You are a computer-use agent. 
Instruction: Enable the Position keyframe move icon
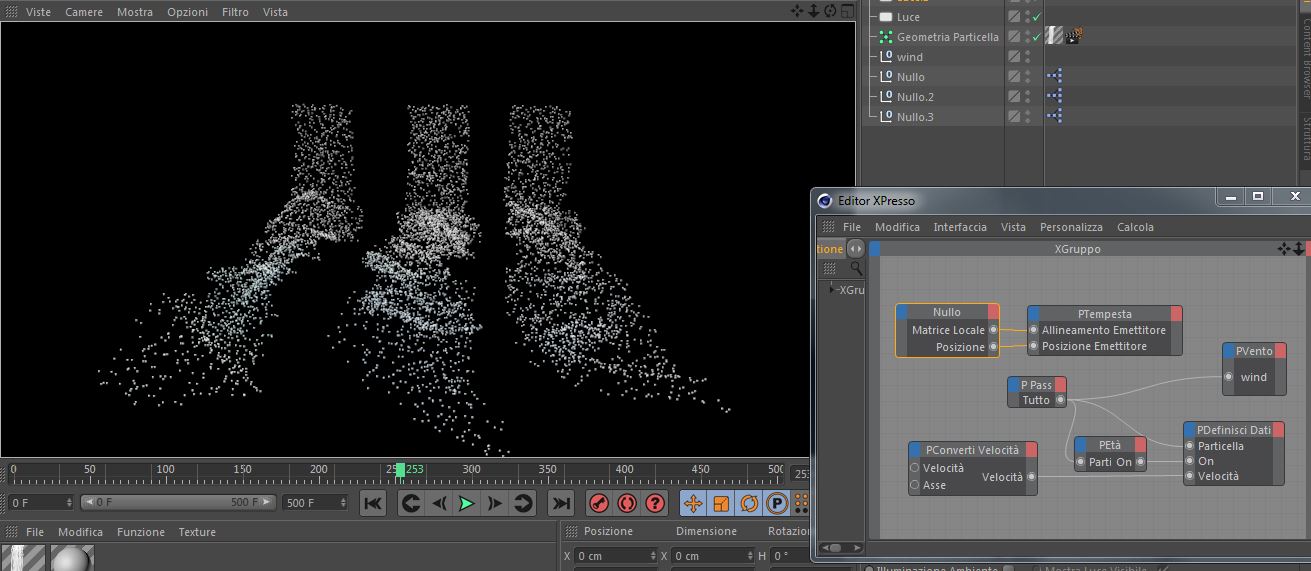693,504
